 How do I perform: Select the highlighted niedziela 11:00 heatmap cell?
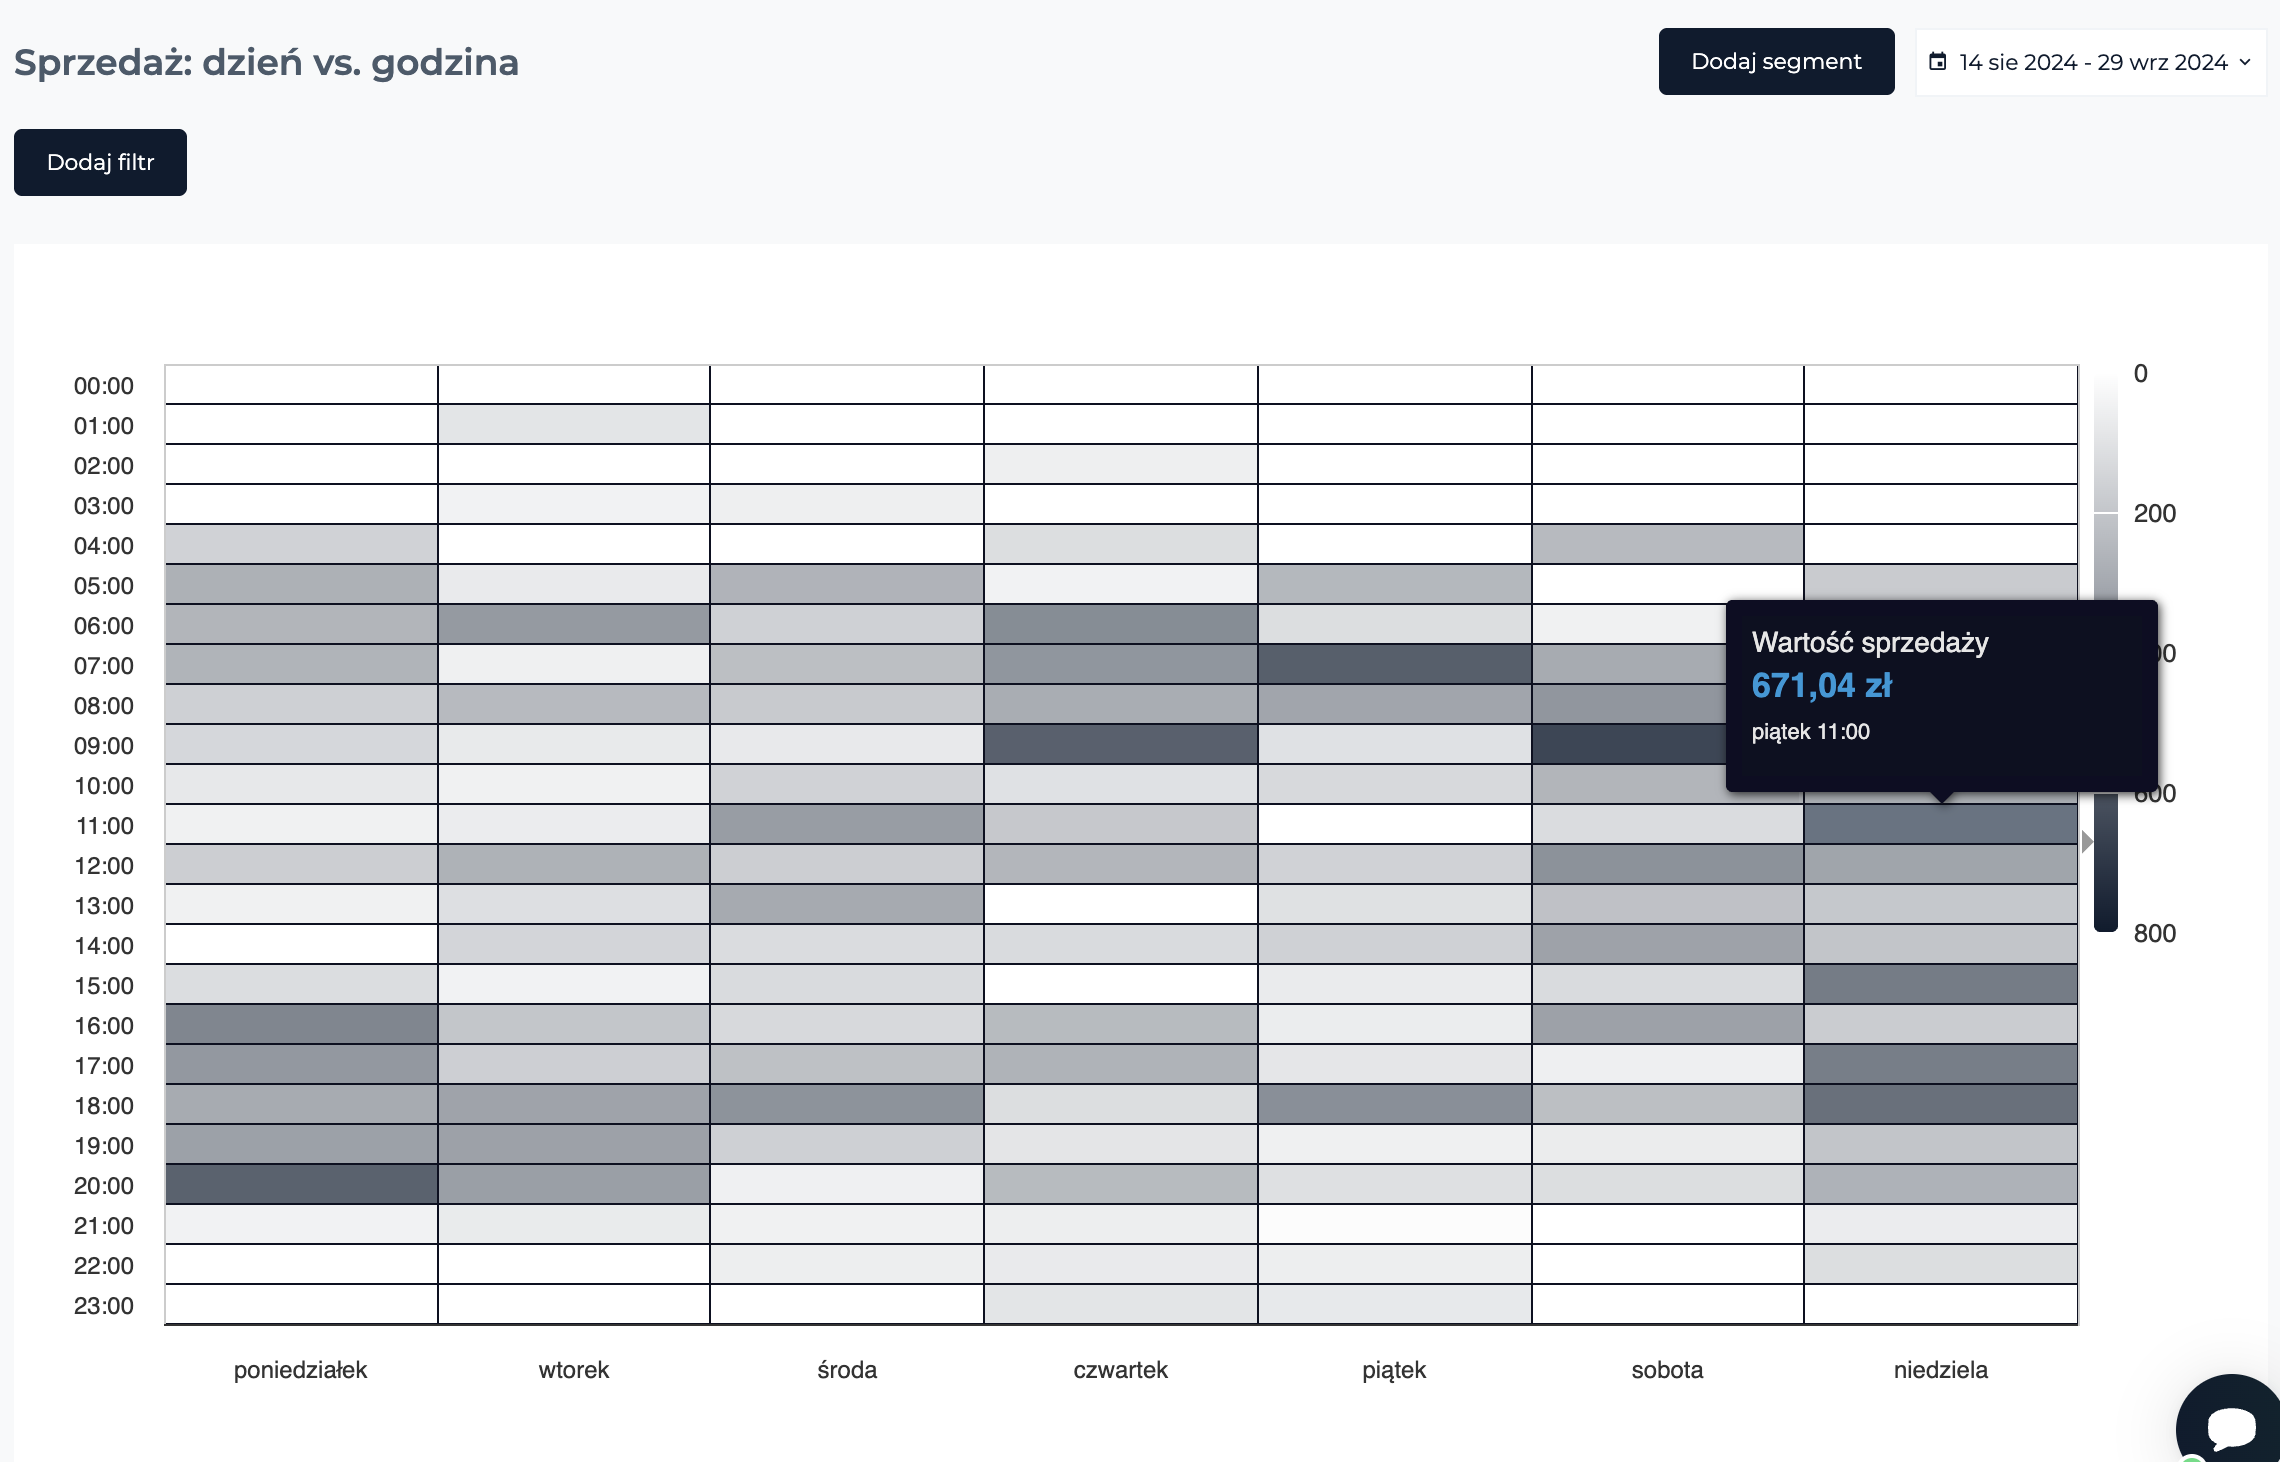point(1941,825)
